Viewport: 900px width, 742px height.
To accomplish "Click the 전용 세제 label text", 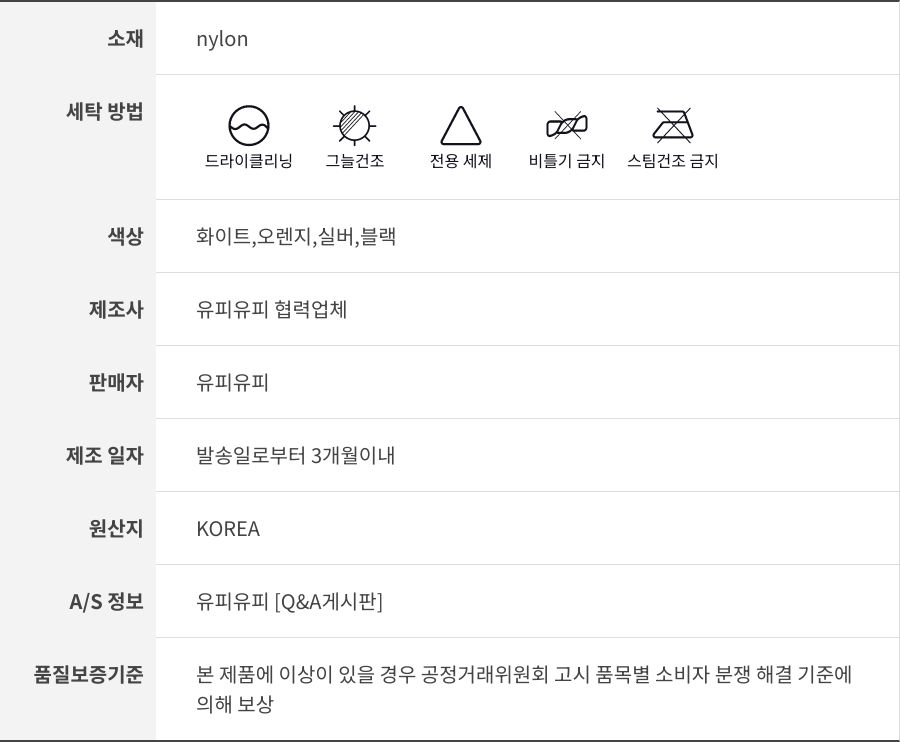I will [x=461, y=161].
